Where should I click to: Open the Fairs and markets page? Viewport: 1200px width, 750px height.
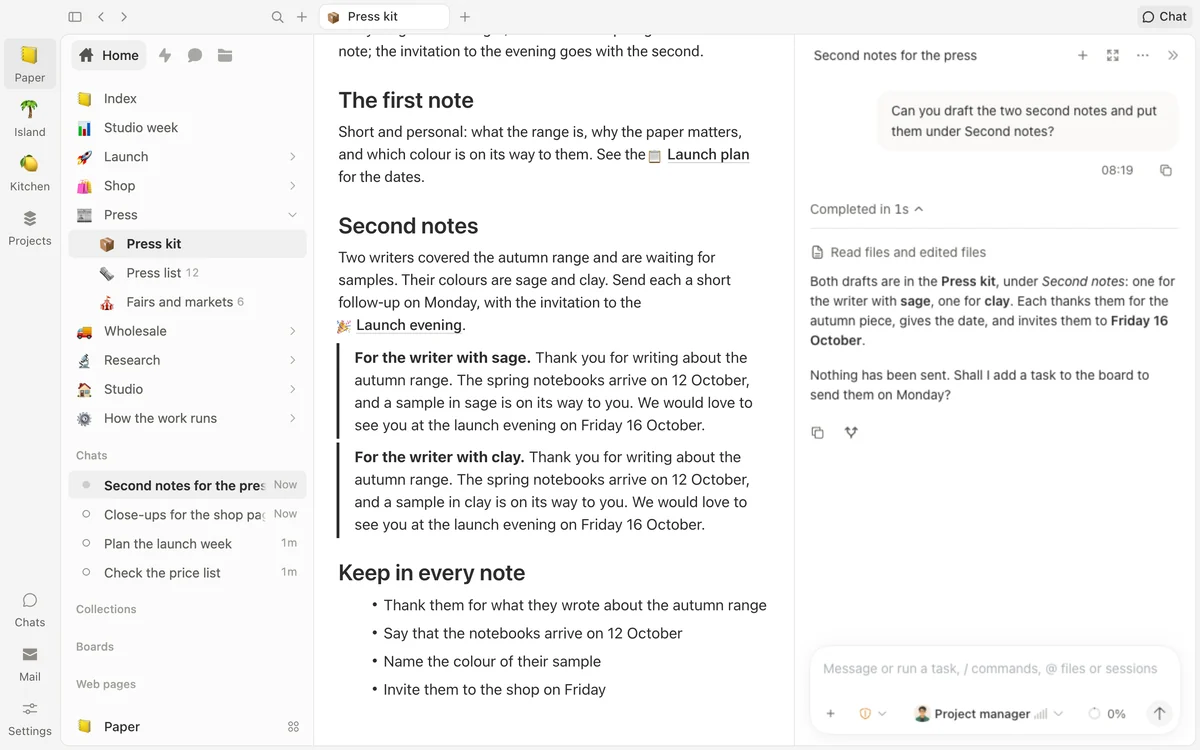187,302
